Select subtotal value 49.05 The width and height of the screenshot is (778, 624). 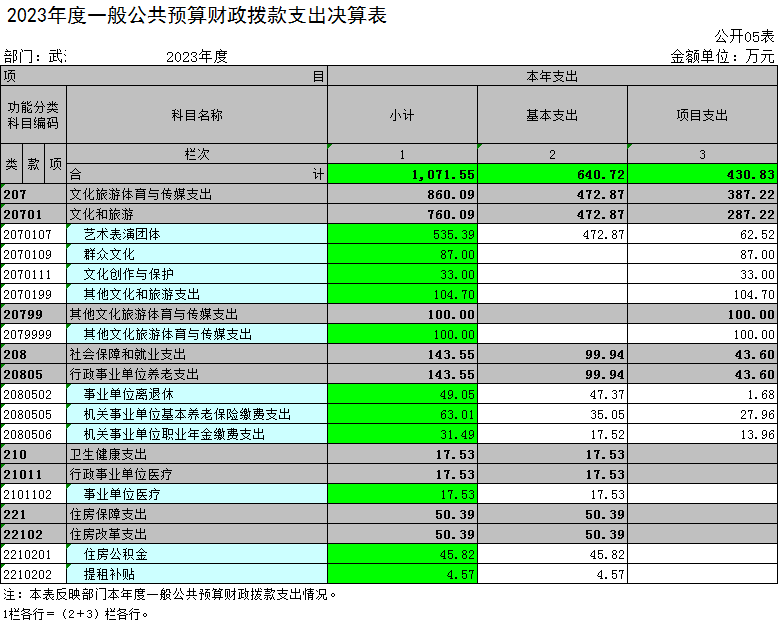(x=402, y=394)
